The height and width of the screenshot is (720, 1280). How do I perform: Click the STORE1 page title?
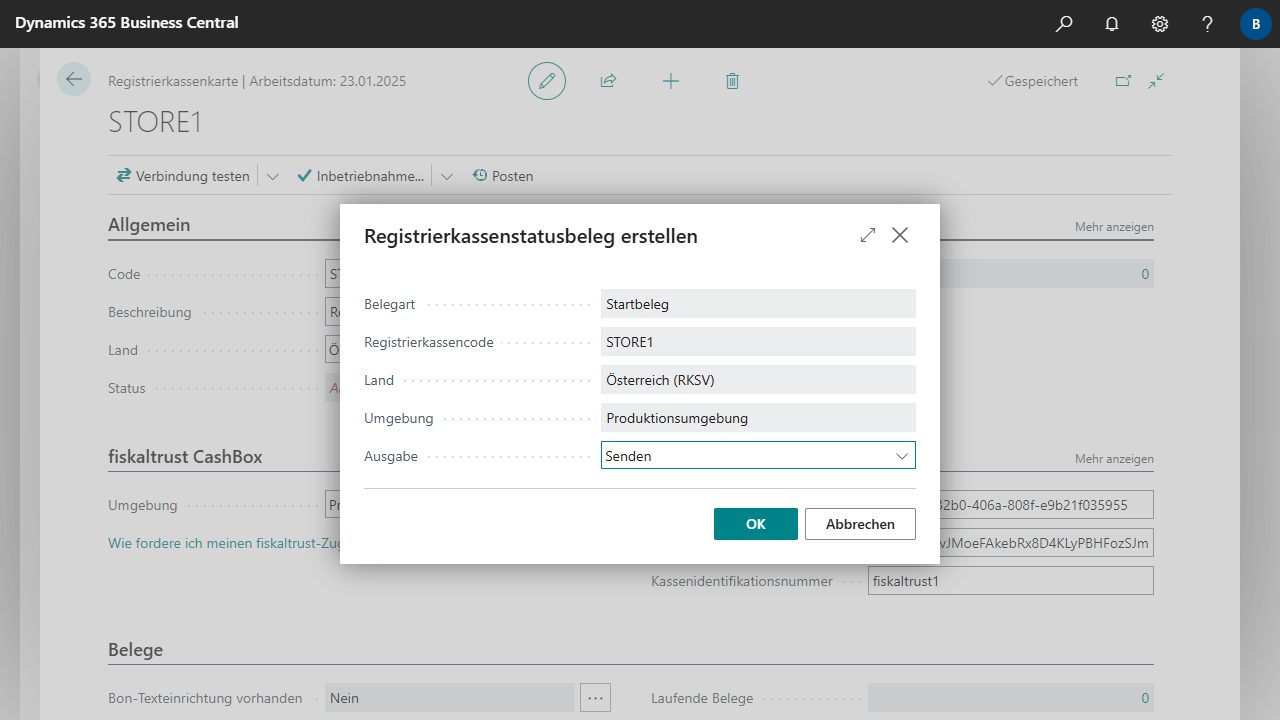tap(155, 122)
